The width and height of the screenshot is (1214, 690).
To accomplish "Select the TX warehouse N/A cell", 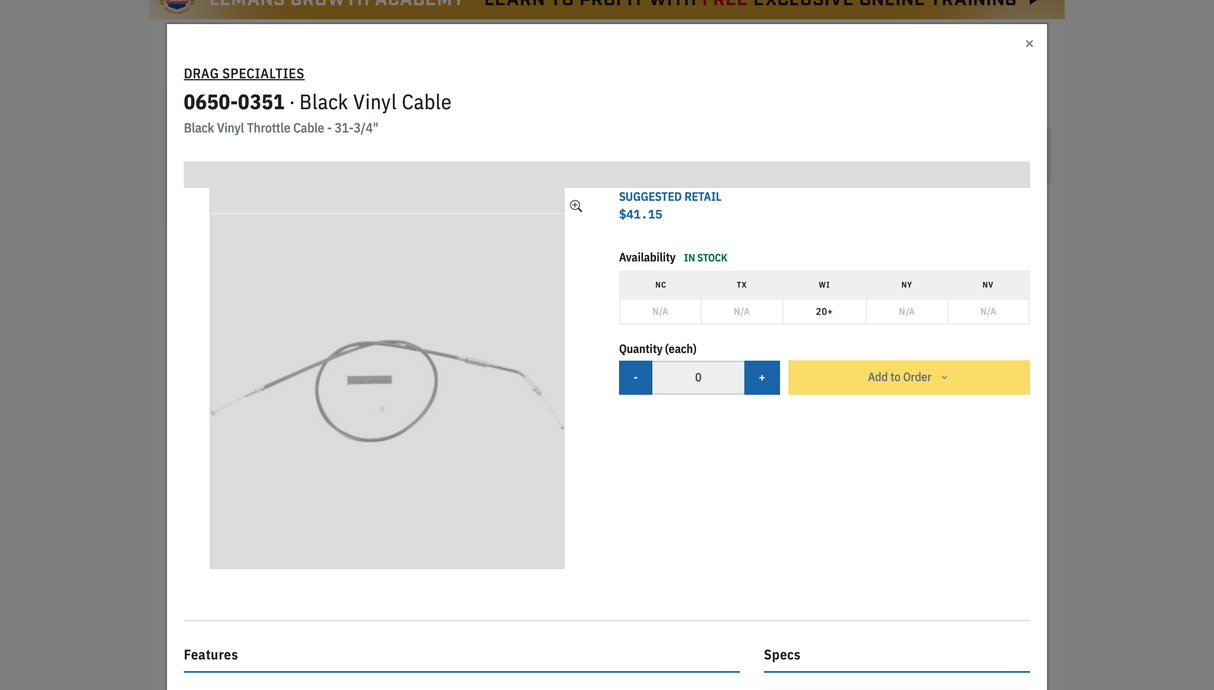I will (x=742, y=312).
